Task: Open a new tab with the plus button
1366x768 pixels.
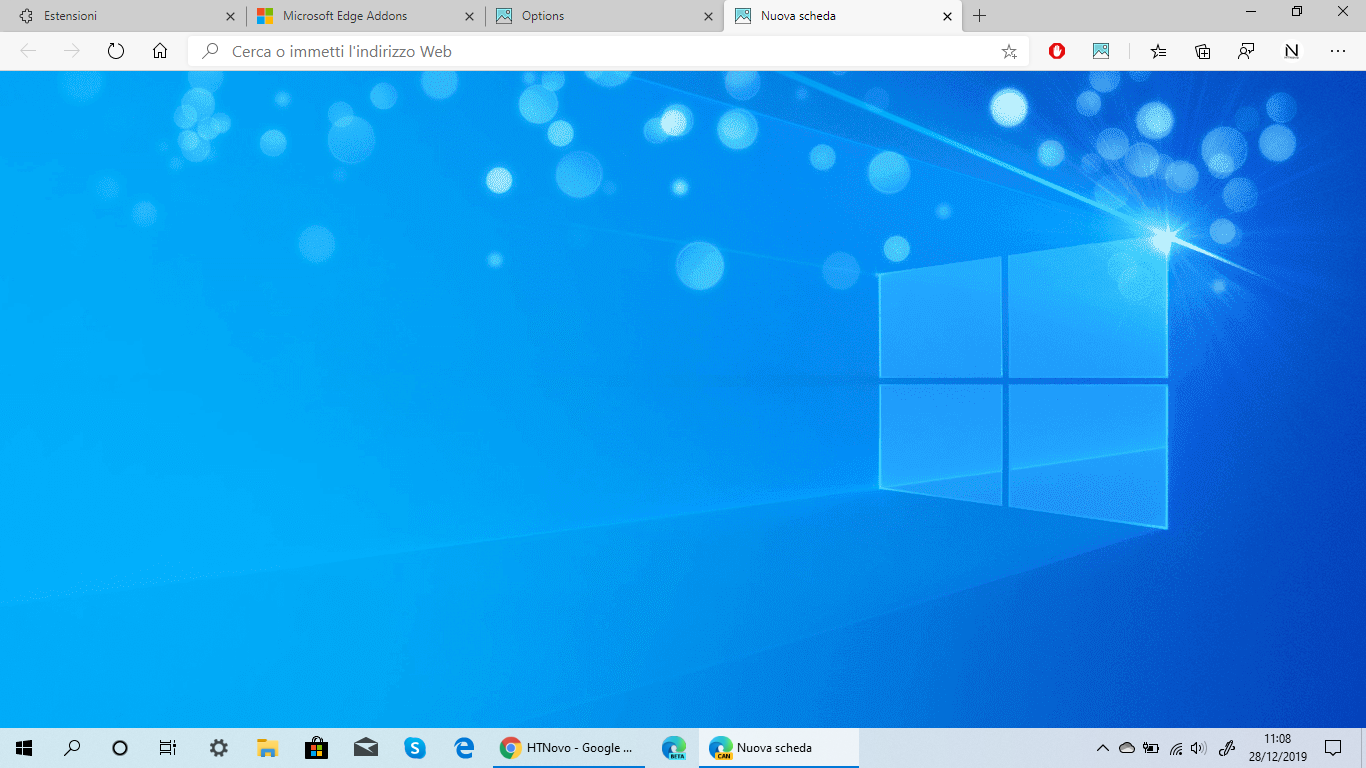Action: [979, 16]
